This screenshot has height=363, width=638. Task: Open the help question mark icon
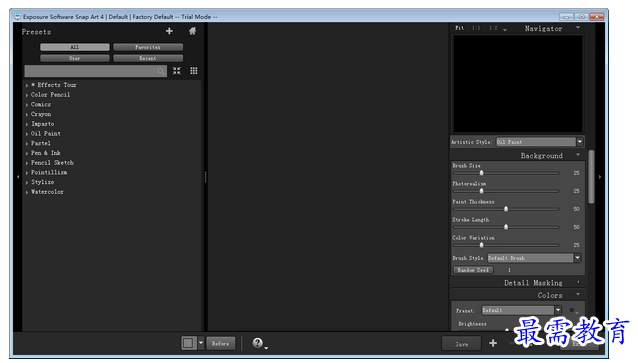pos(257,343)
